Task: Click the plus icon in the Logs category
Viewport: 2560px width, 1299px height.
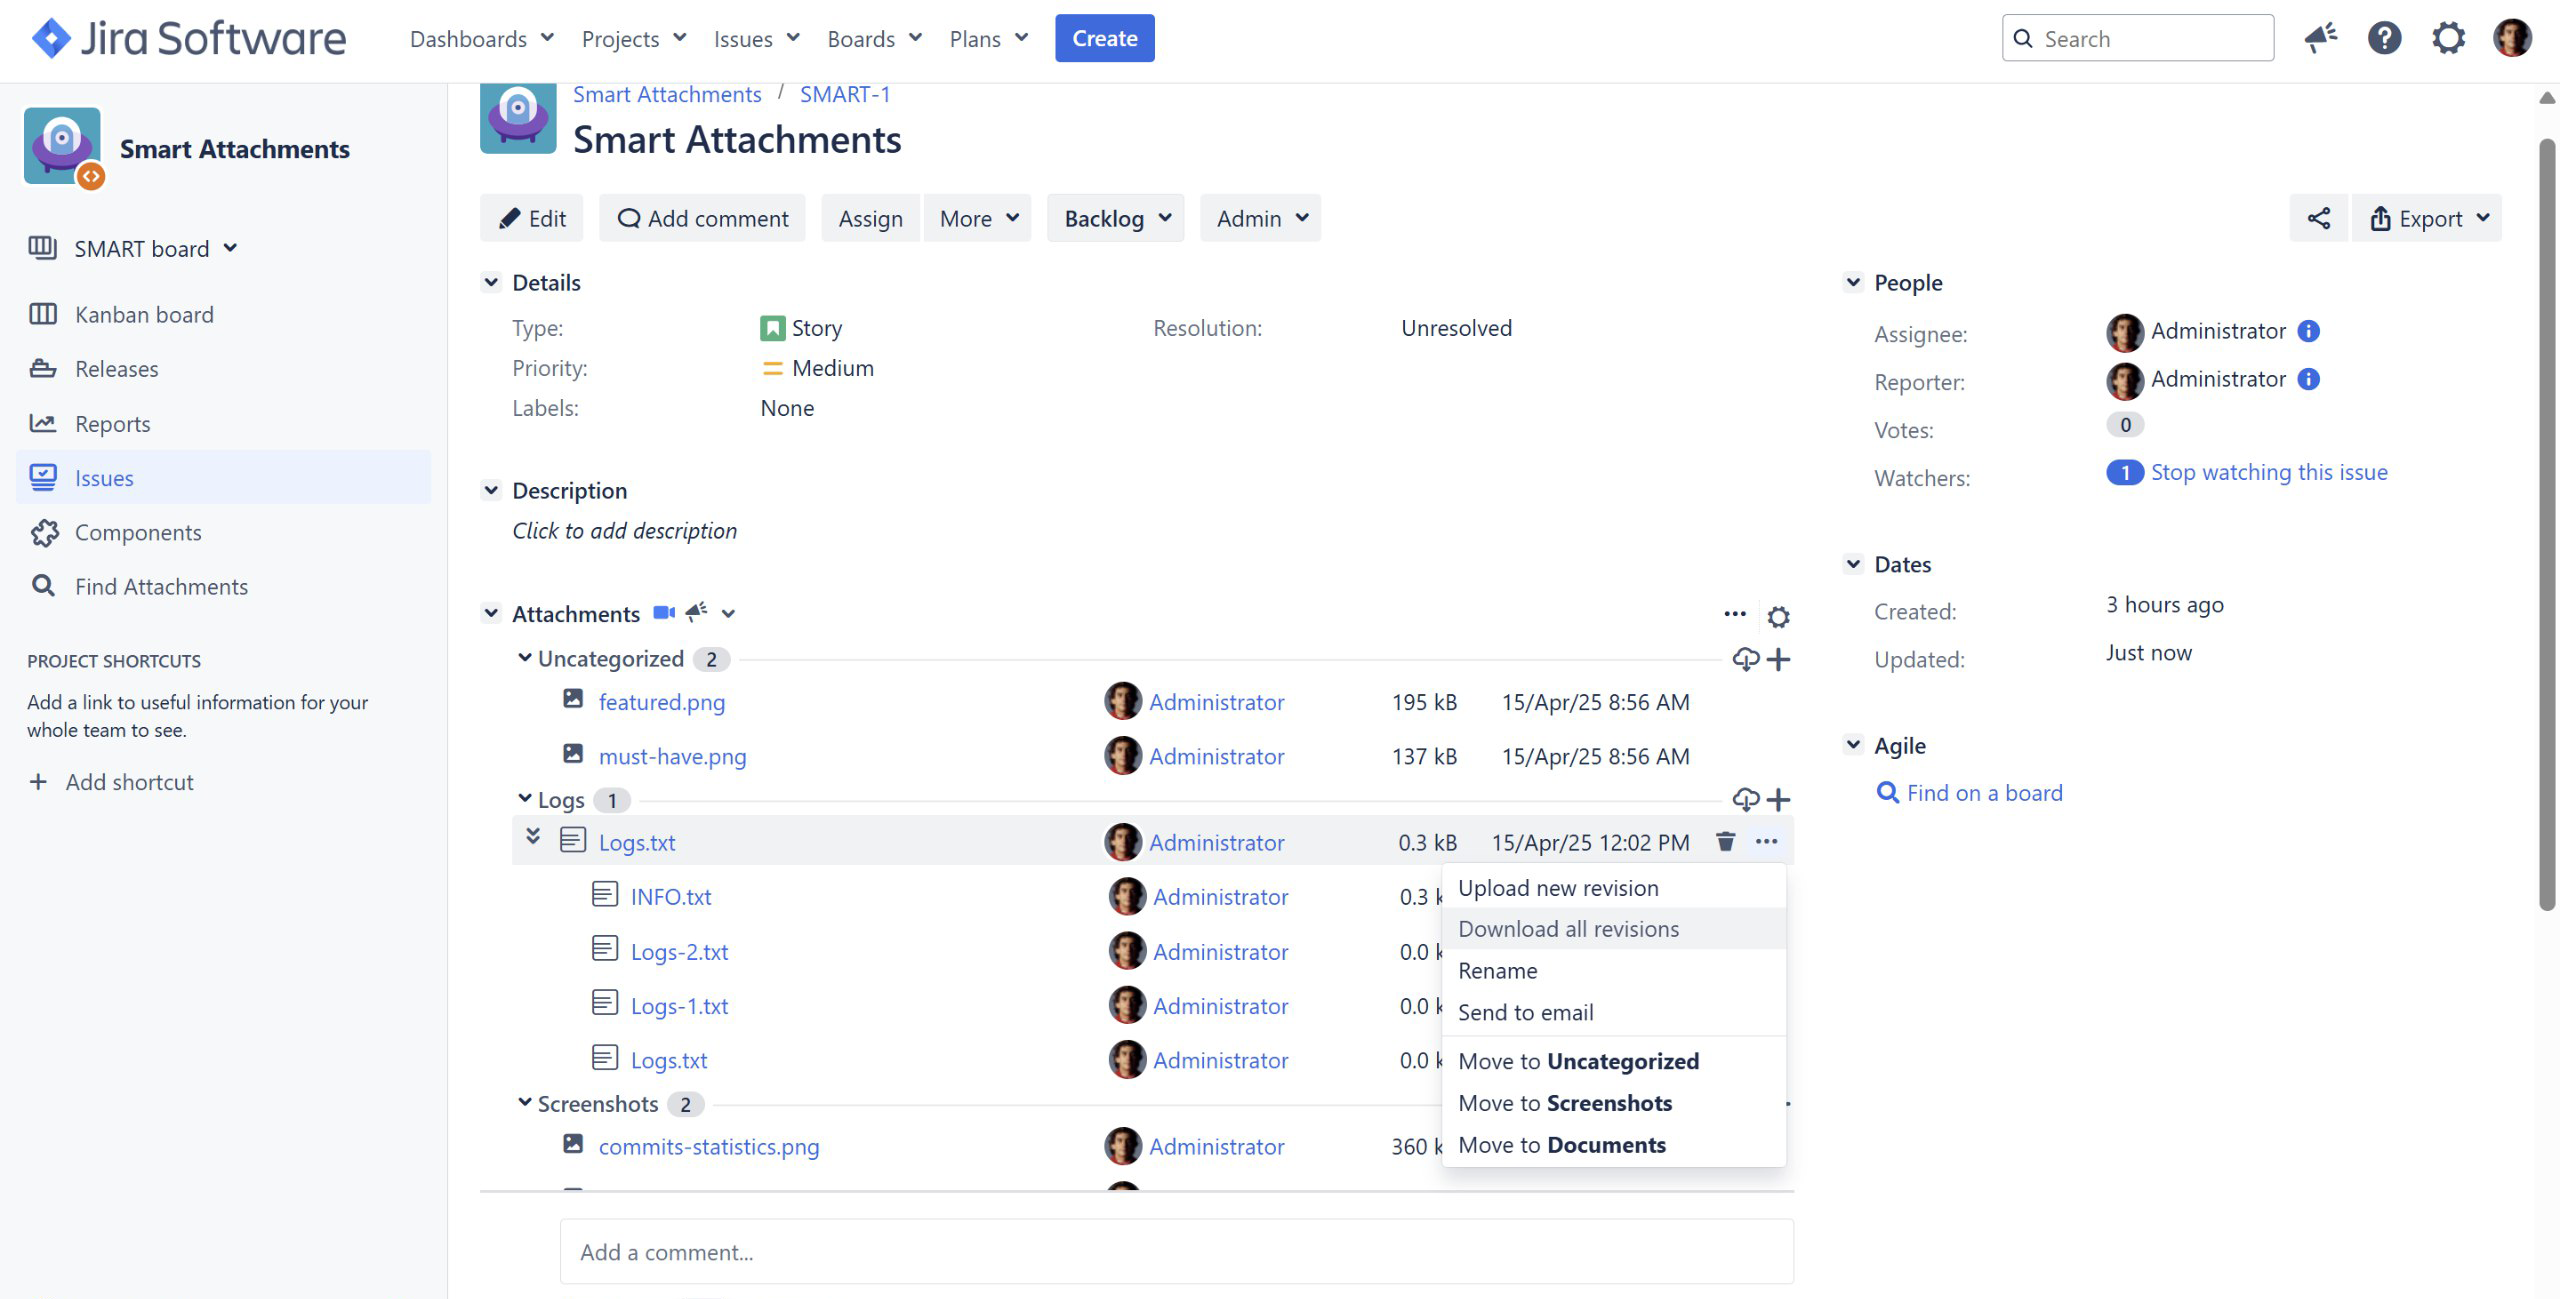Action: pos(1779,799)
